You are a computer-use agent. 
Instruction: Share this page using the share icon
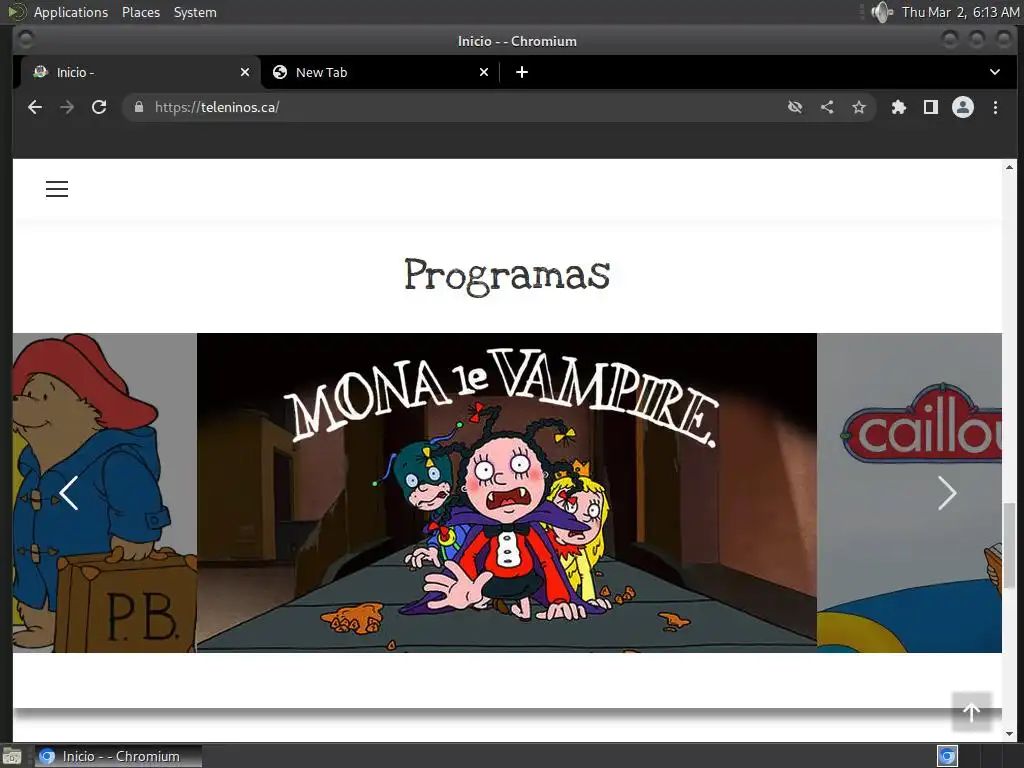(x=827, y=107)
